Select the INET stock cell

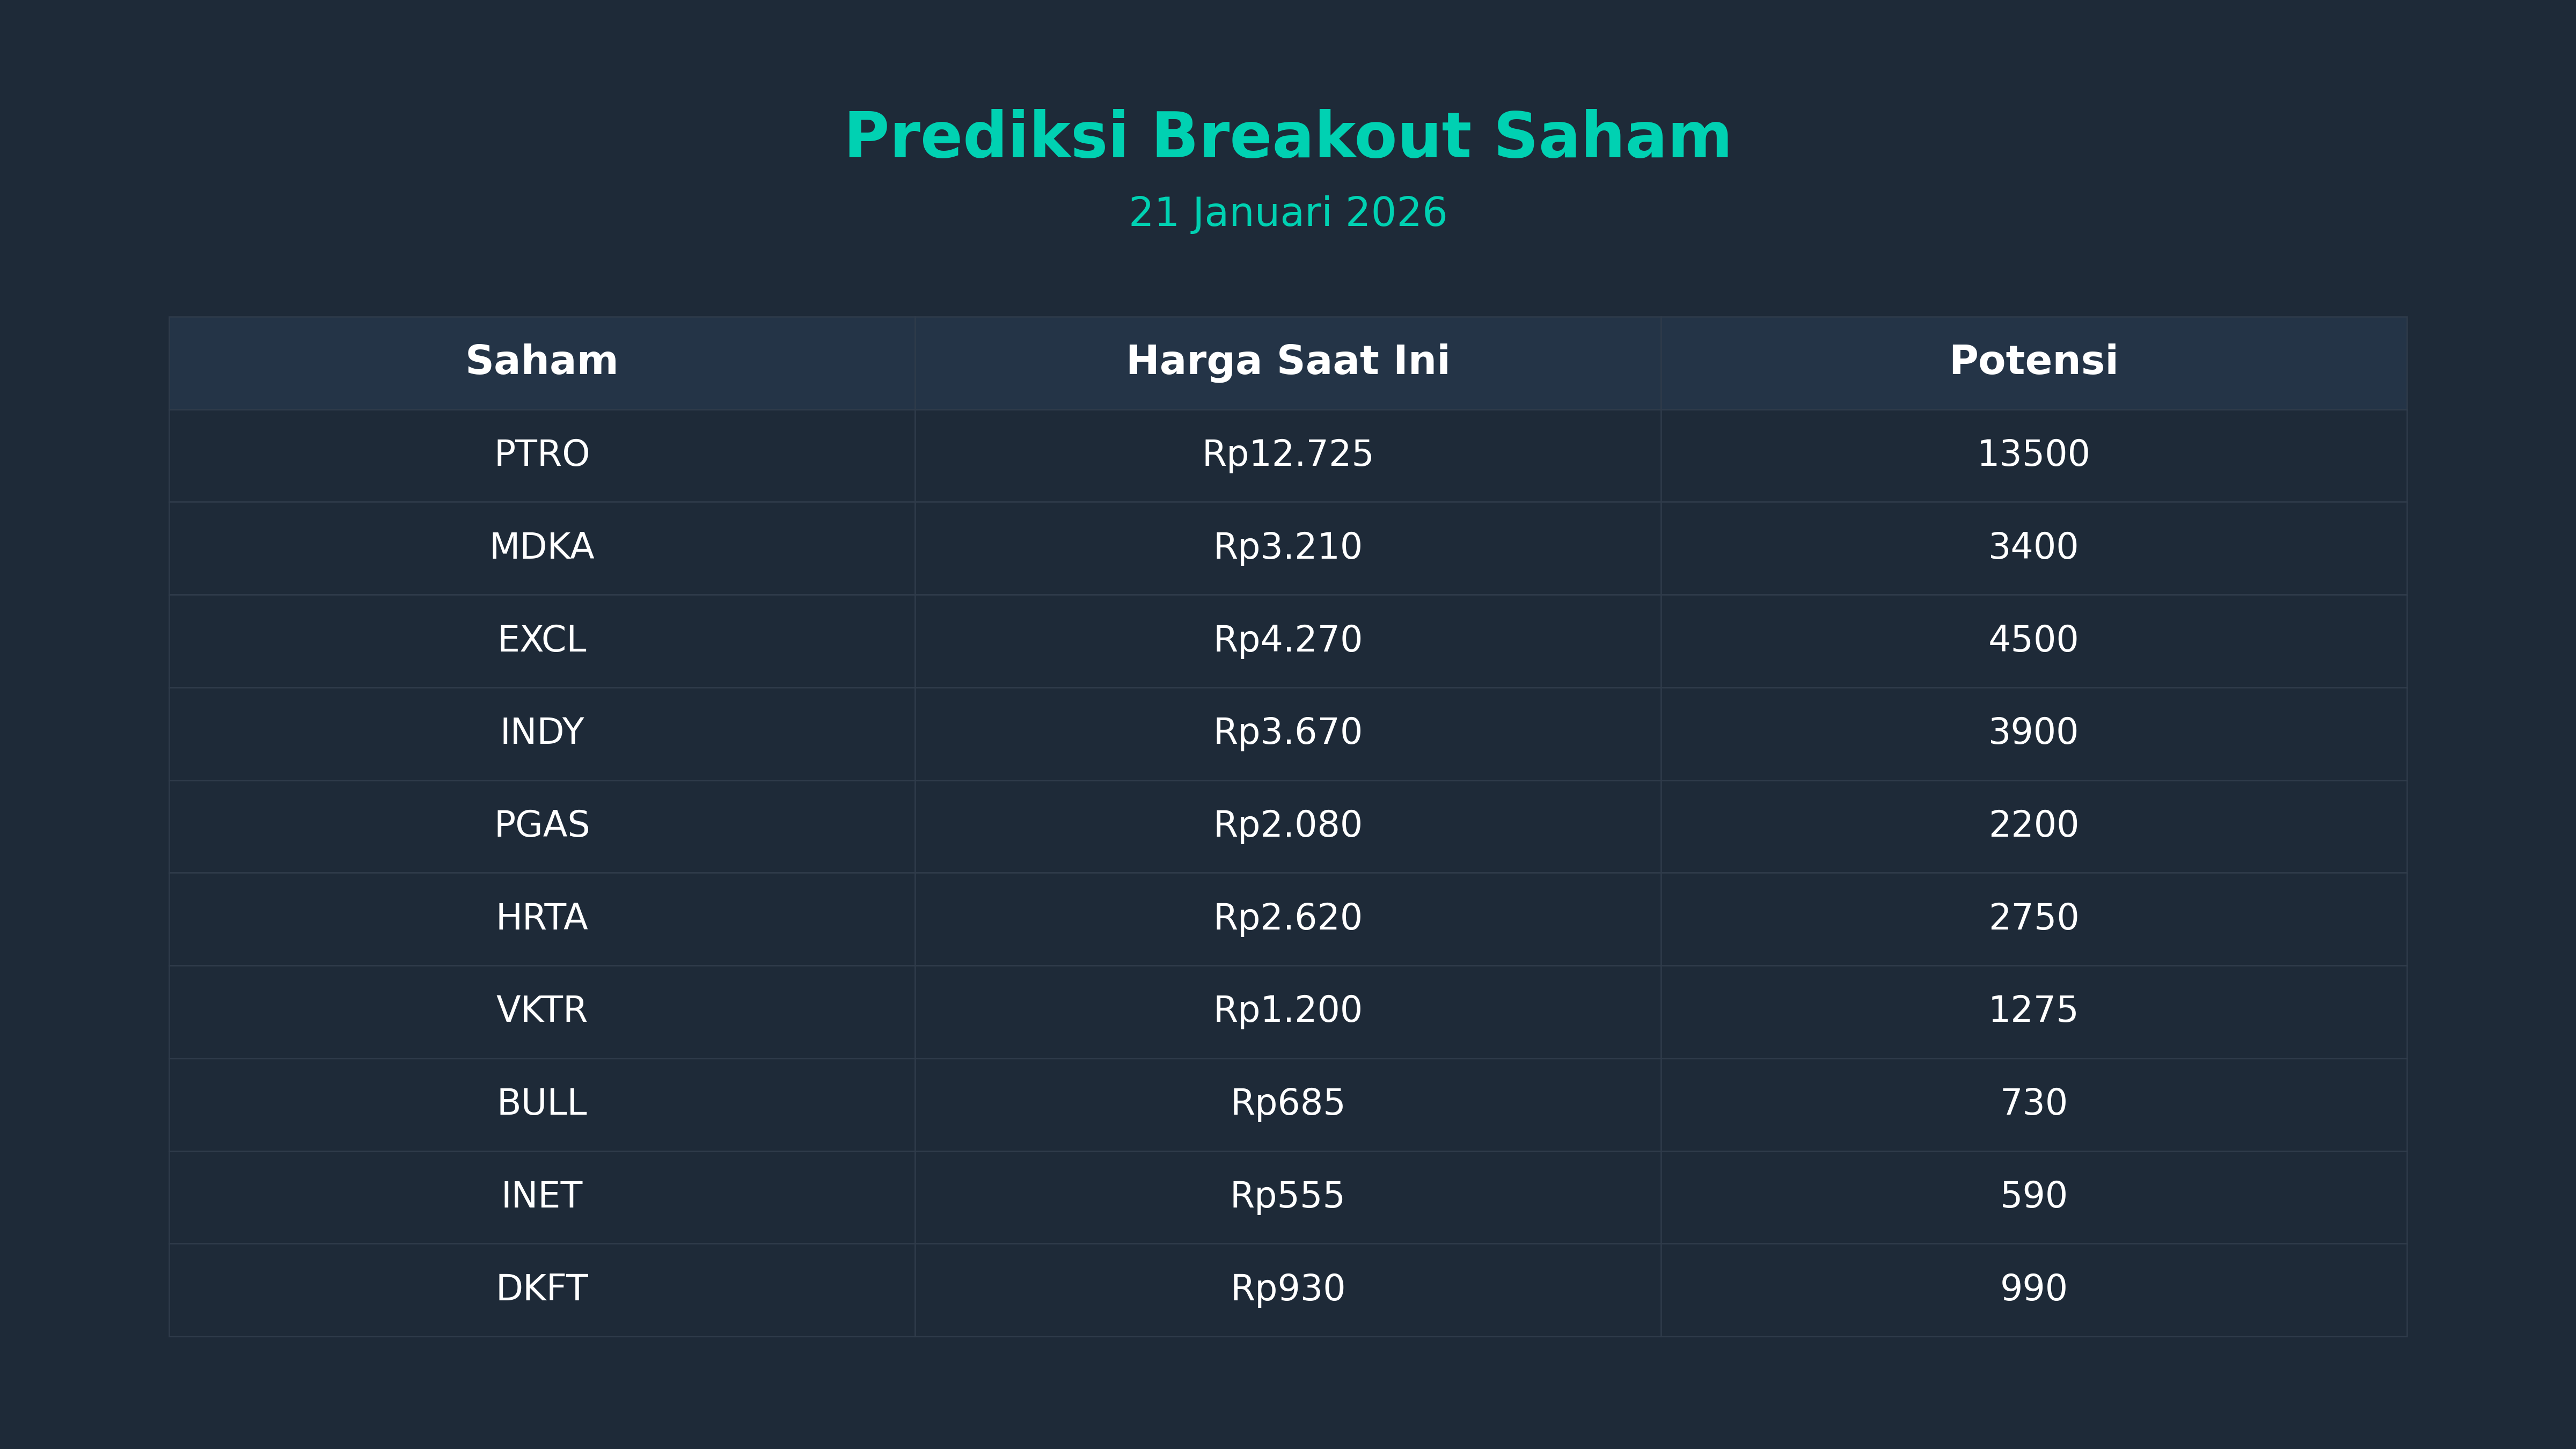coord(541,1196)
